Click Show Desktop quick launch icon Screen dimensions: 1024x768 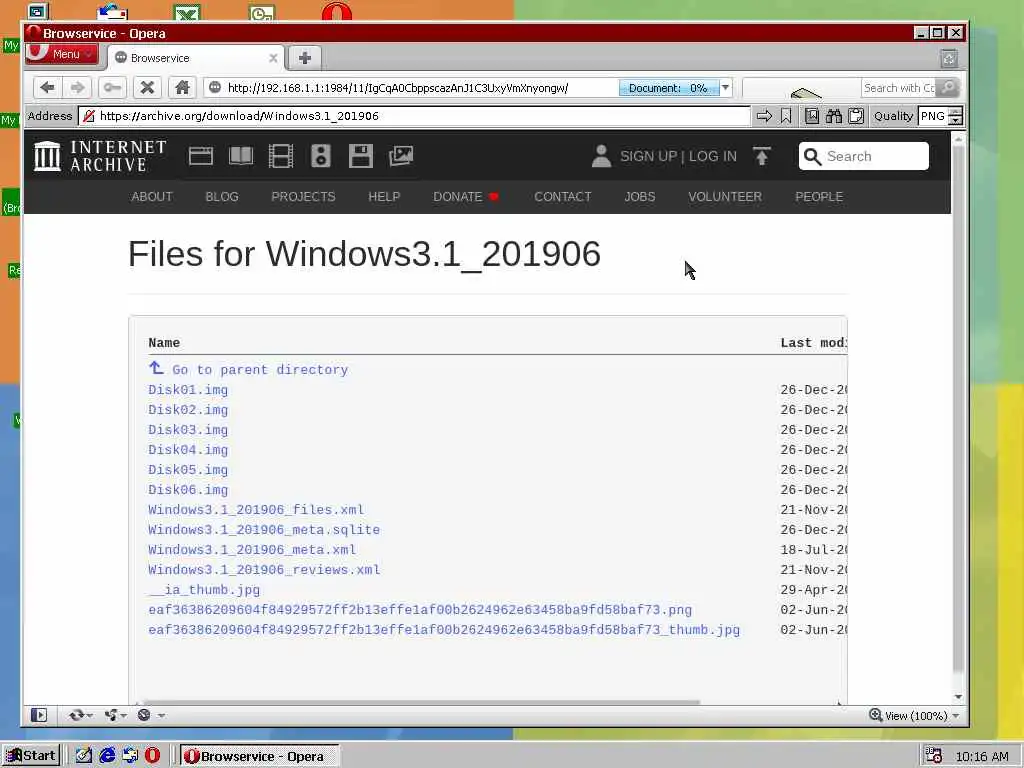click(84, 756)
